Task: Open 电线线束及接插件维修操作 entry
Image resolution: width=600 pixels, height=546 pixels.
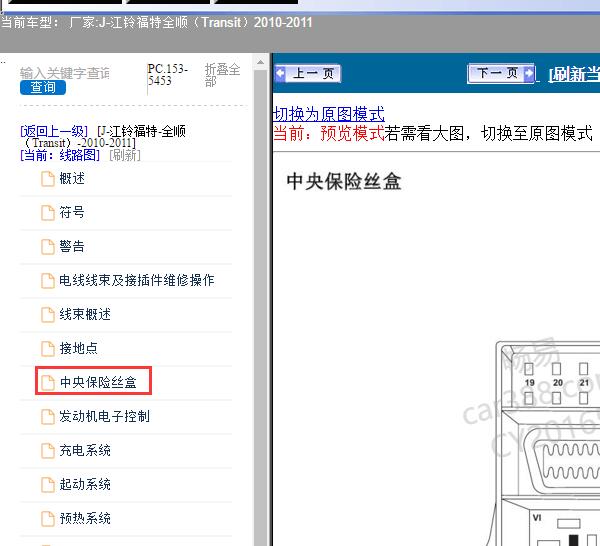Action: click(x=137, y=280)
